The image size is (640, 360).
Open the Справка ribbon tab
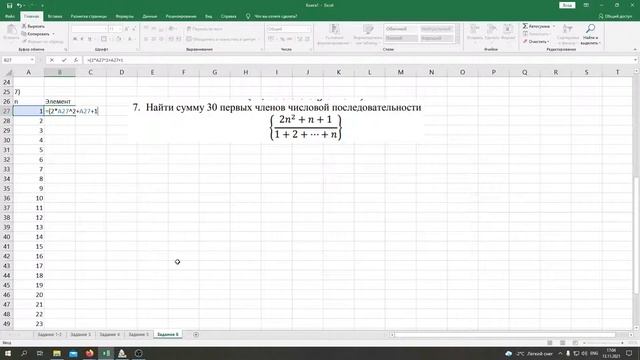228,16
